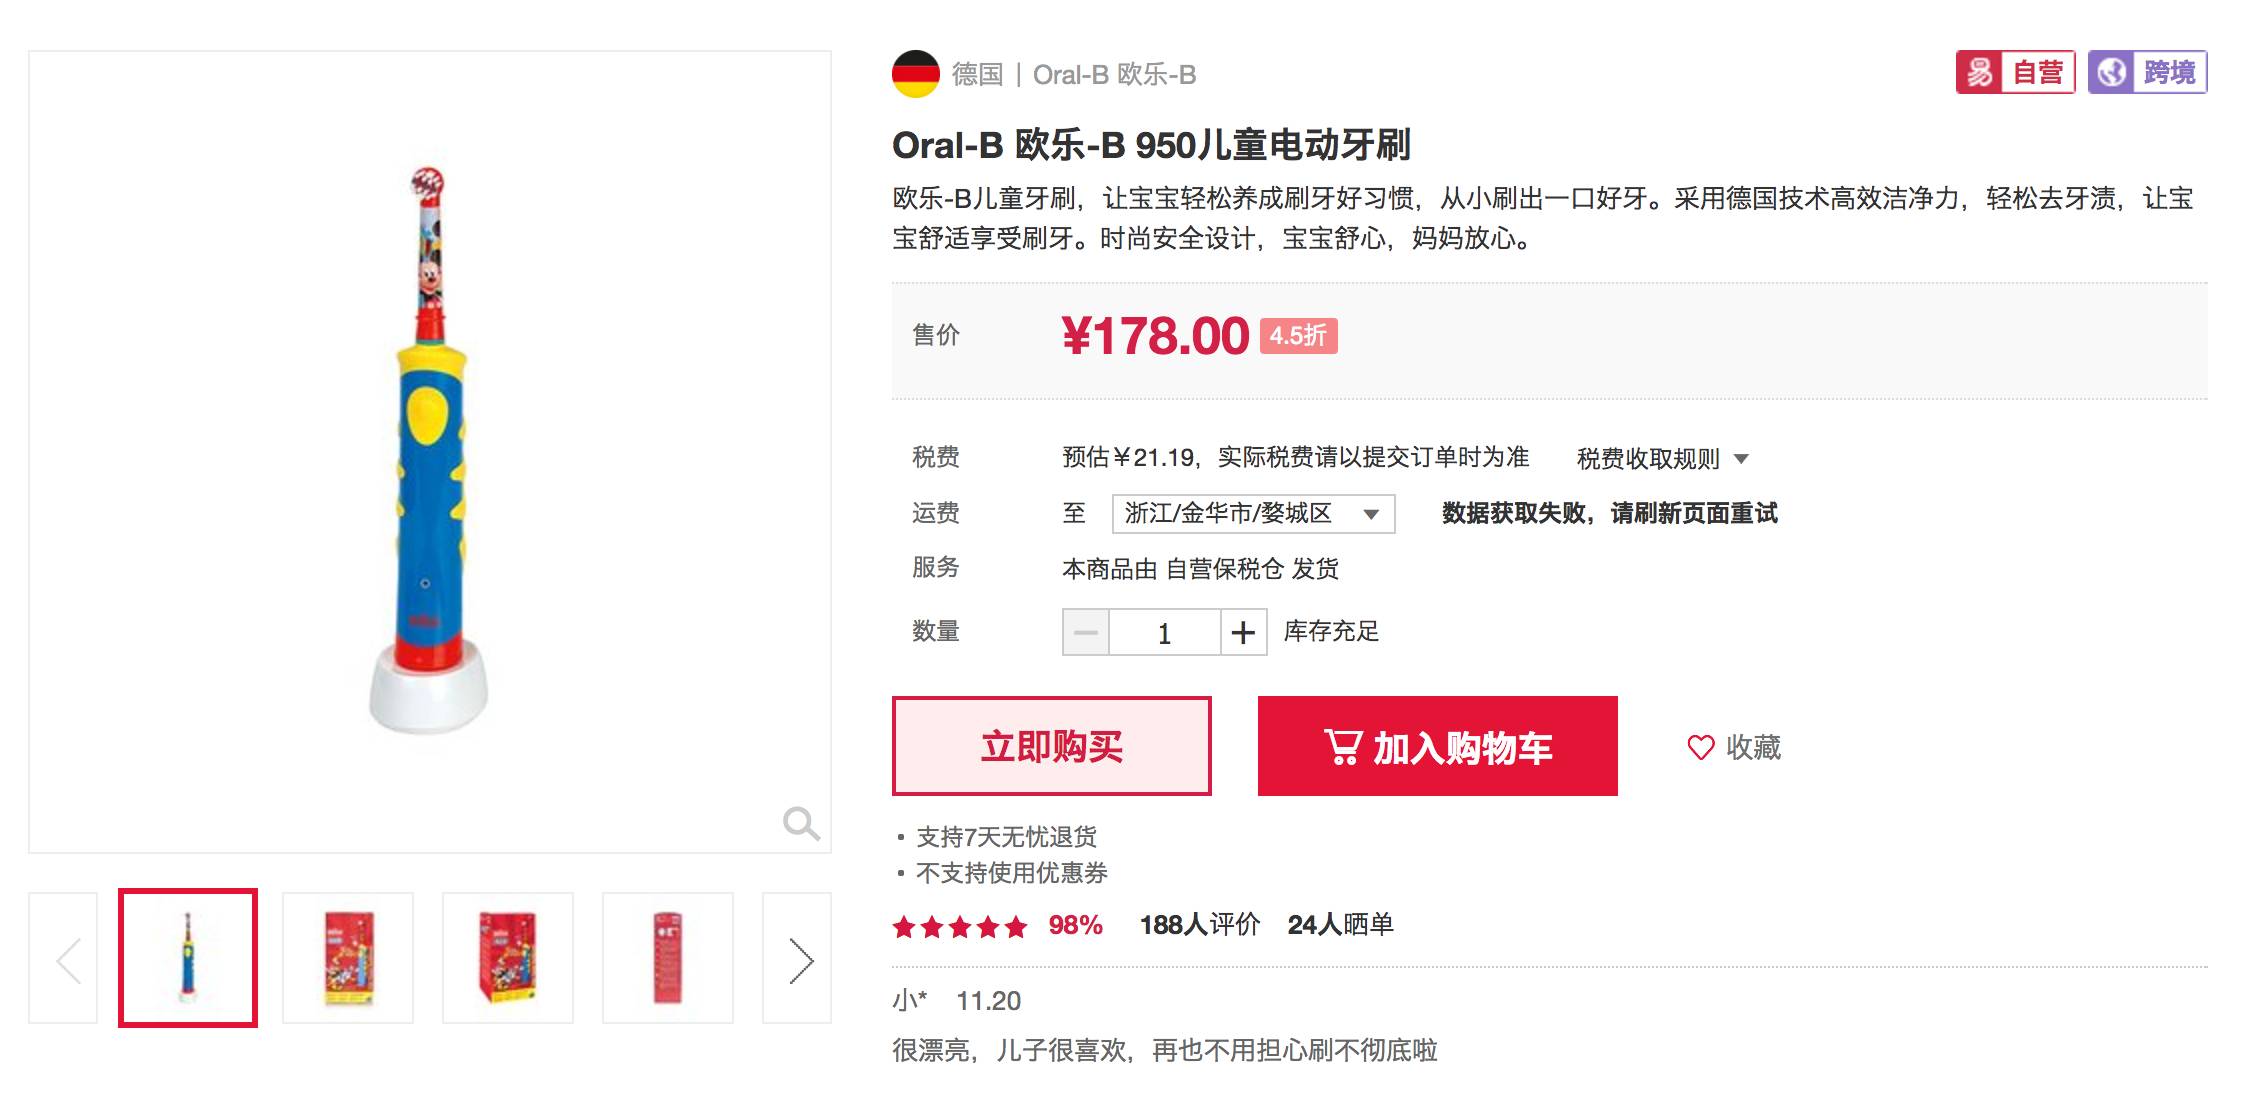Show next thumbnails with right arrow

[x=798, y=958]
